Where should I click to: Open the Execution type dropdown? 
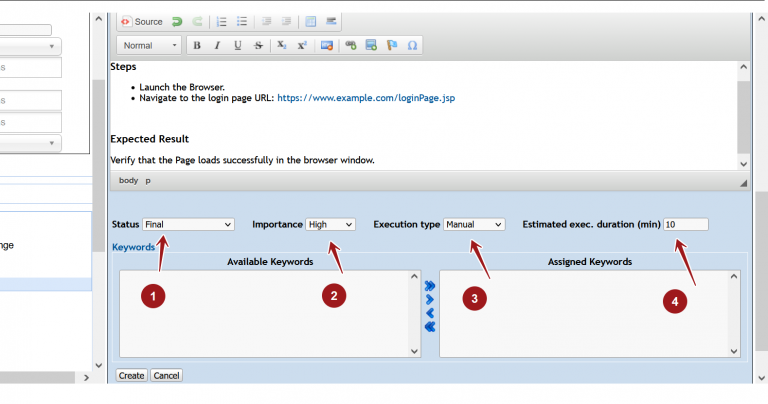(474, 225)
